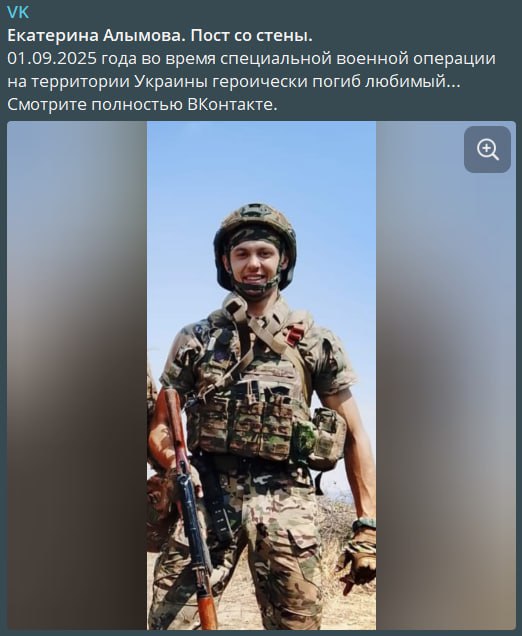Click the word 'ВКонтакте' in the preview
Viewport: 522px width, 636px height.
(x=230, y=105)
